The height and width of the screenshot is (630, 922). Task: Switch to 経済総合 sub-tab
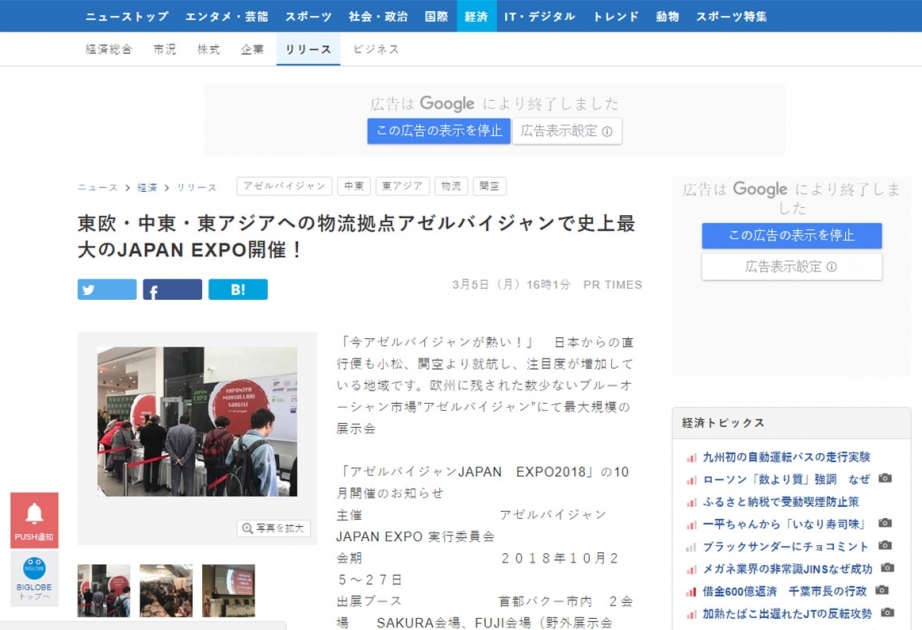(x=109, y=49)
